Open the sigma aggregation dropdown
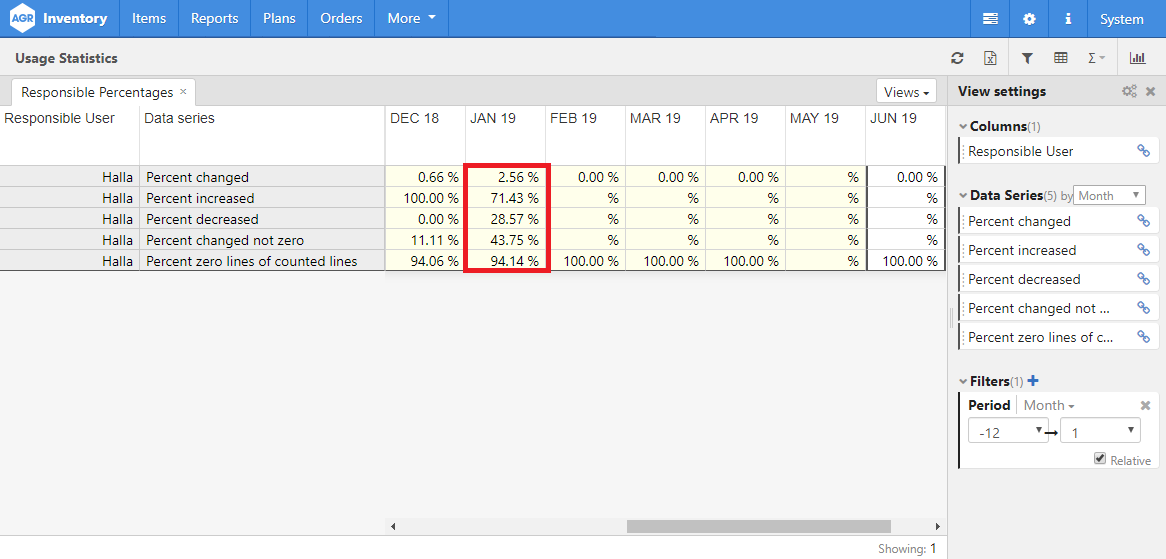 [1096, 59]
